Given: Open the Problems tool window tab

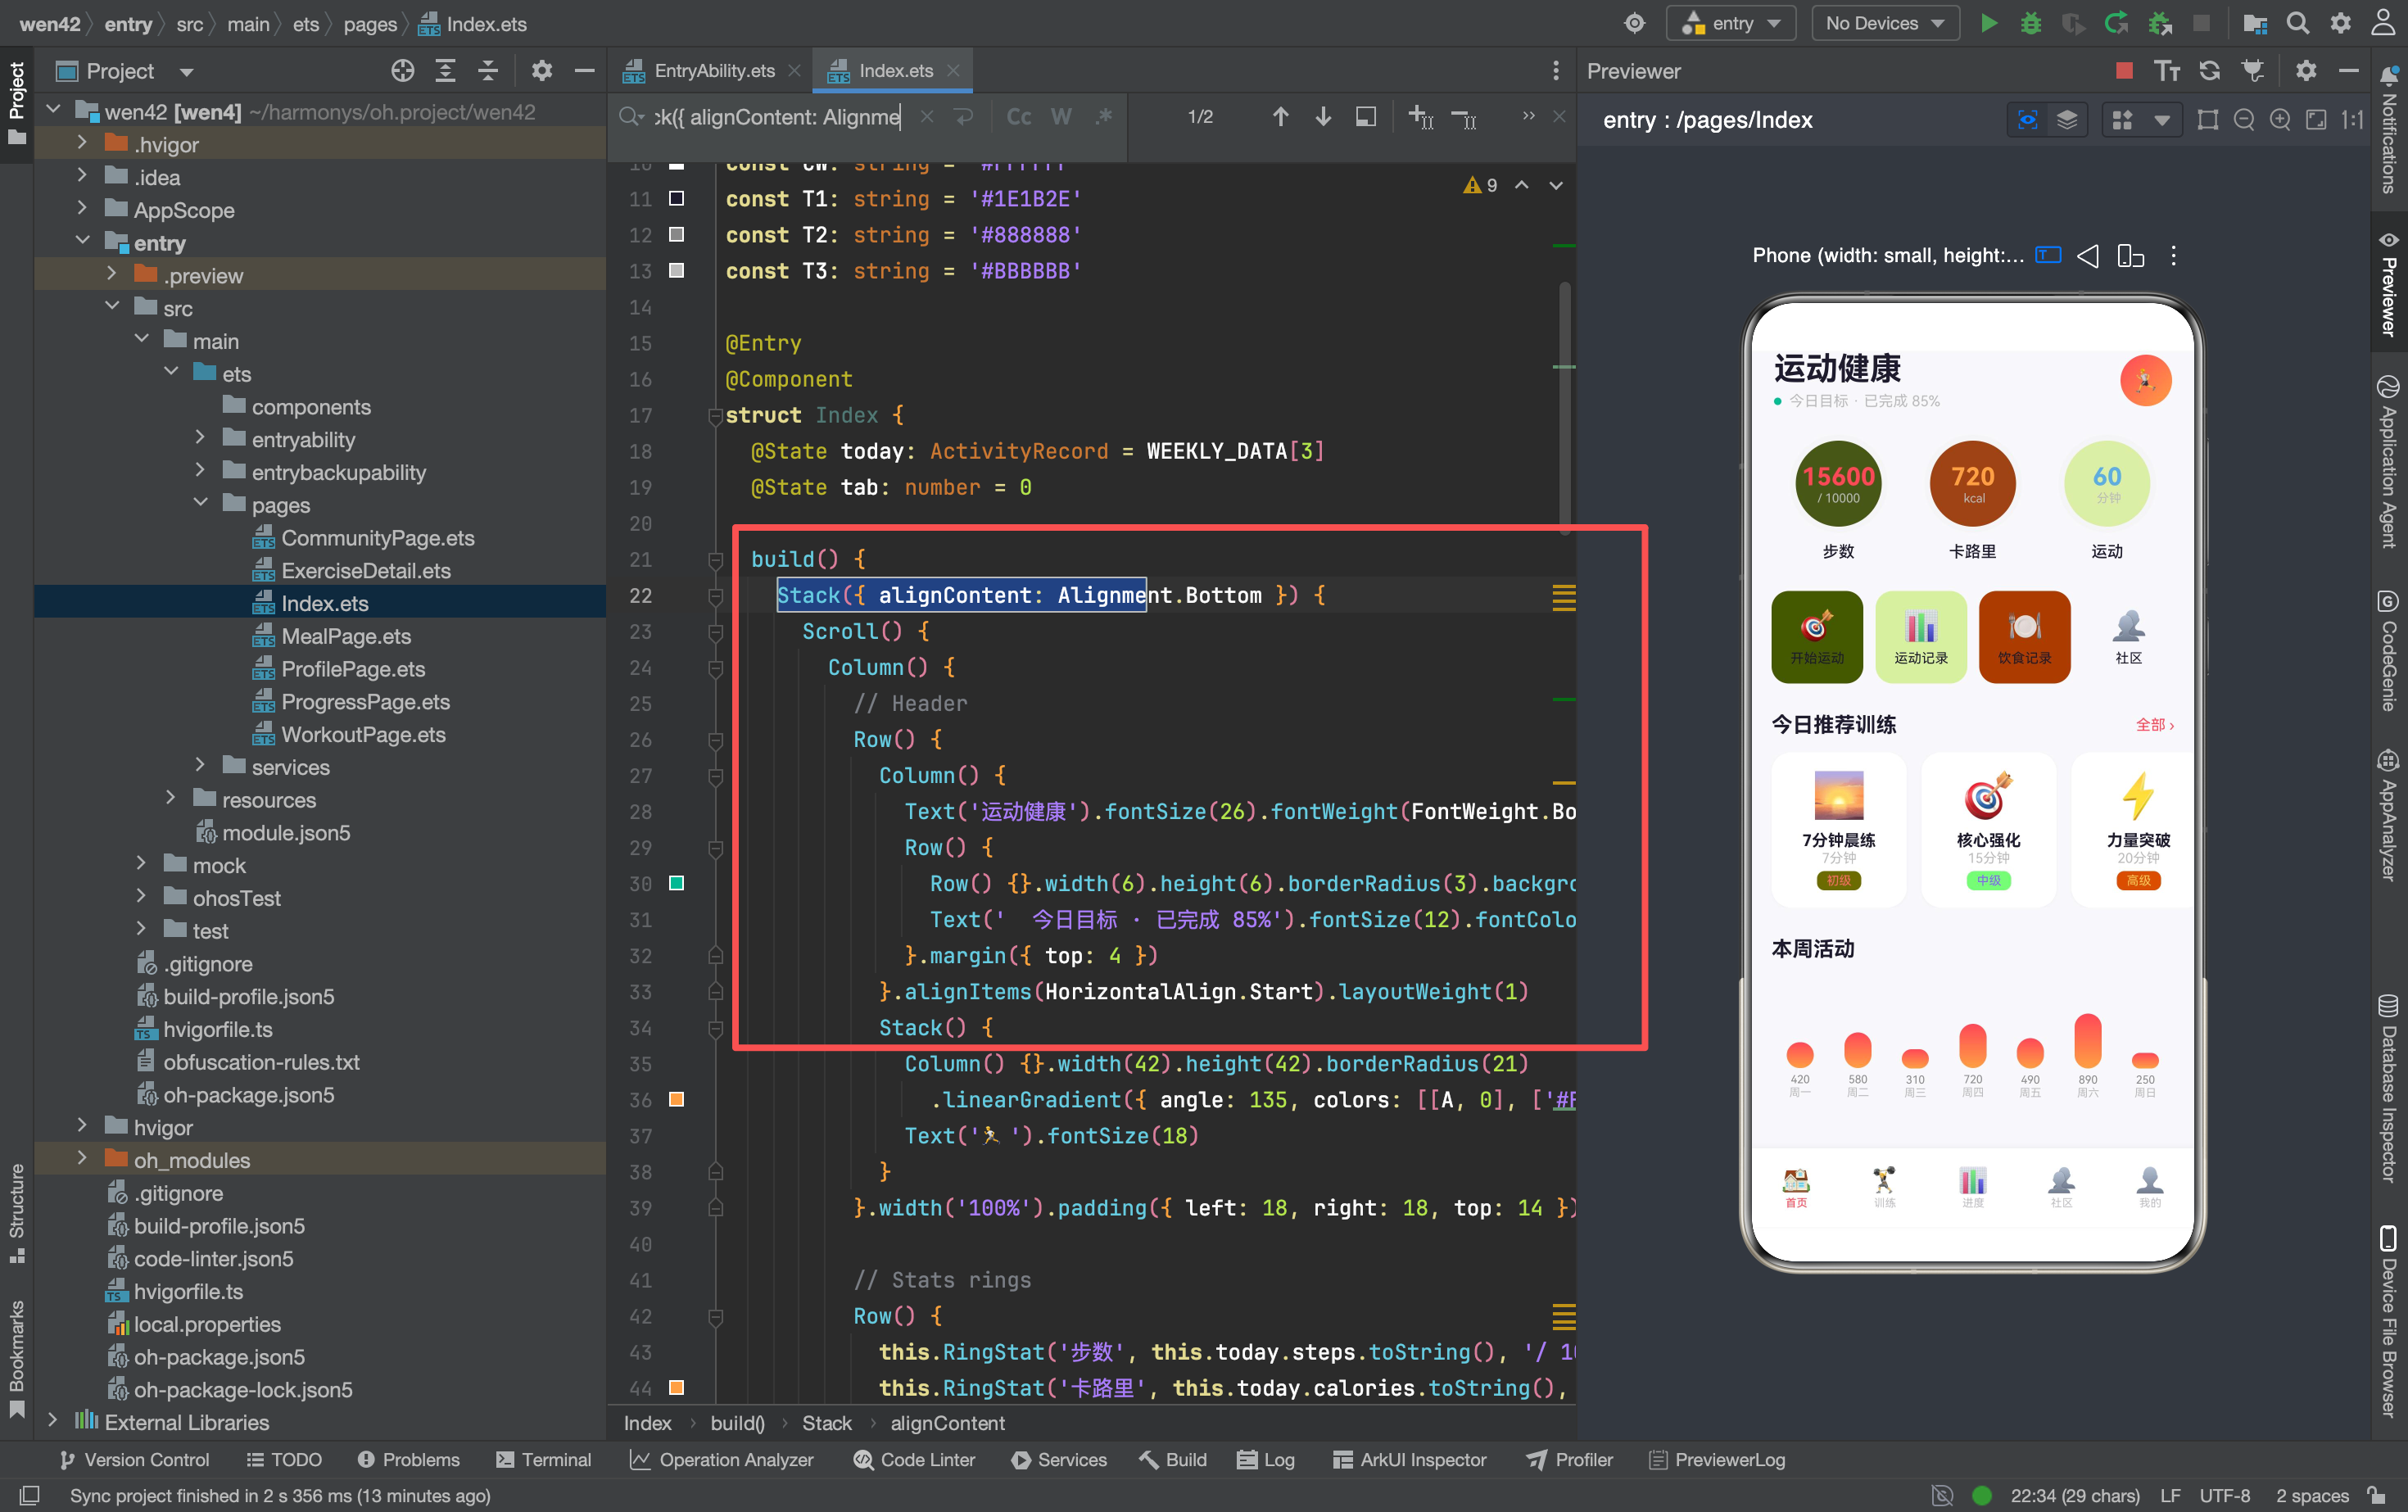Looking at the screenshot, I should [x=408, y=1460].
